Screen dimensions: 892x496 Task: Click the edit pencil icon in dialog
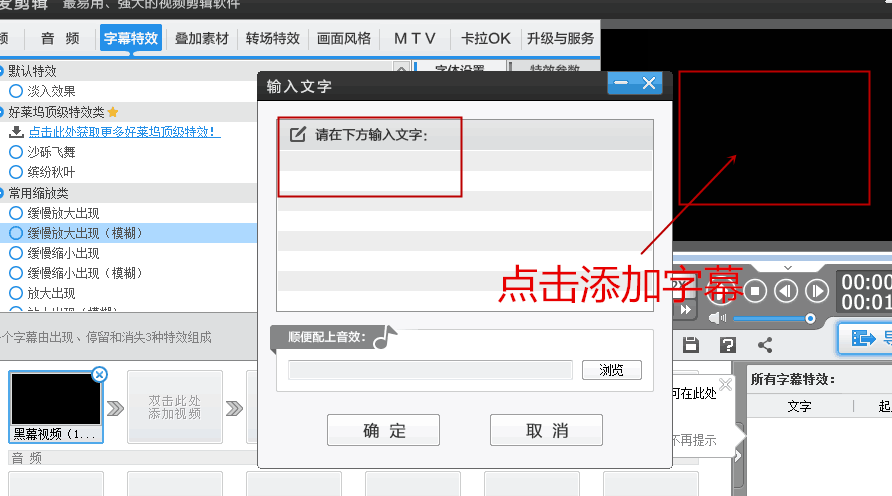[298, 135]
